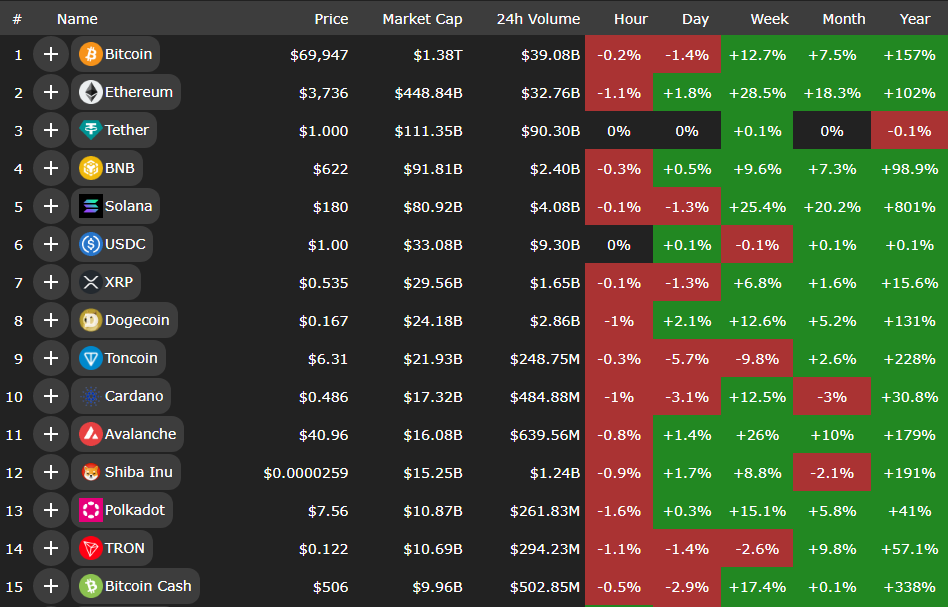Click the Dogecoin logo icon
This screenshot has height=607, width=948.
(91, 320)
